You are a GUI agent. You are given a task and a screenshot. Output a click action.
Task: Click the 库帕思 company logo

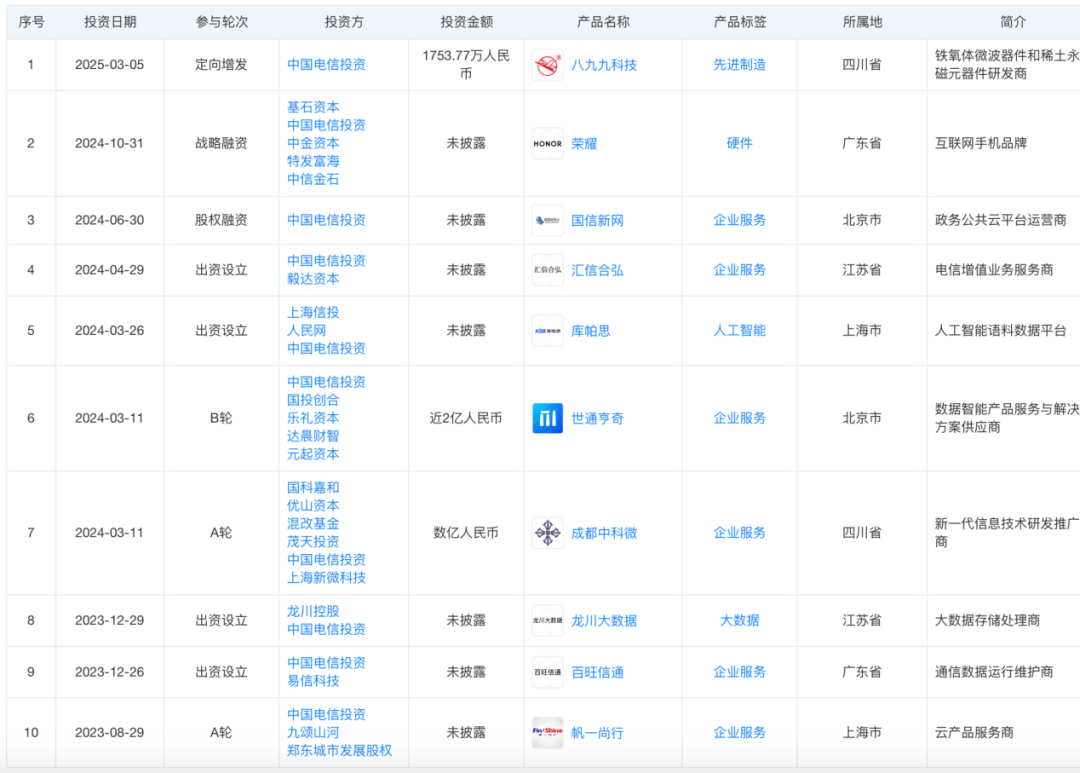(547, 331)
